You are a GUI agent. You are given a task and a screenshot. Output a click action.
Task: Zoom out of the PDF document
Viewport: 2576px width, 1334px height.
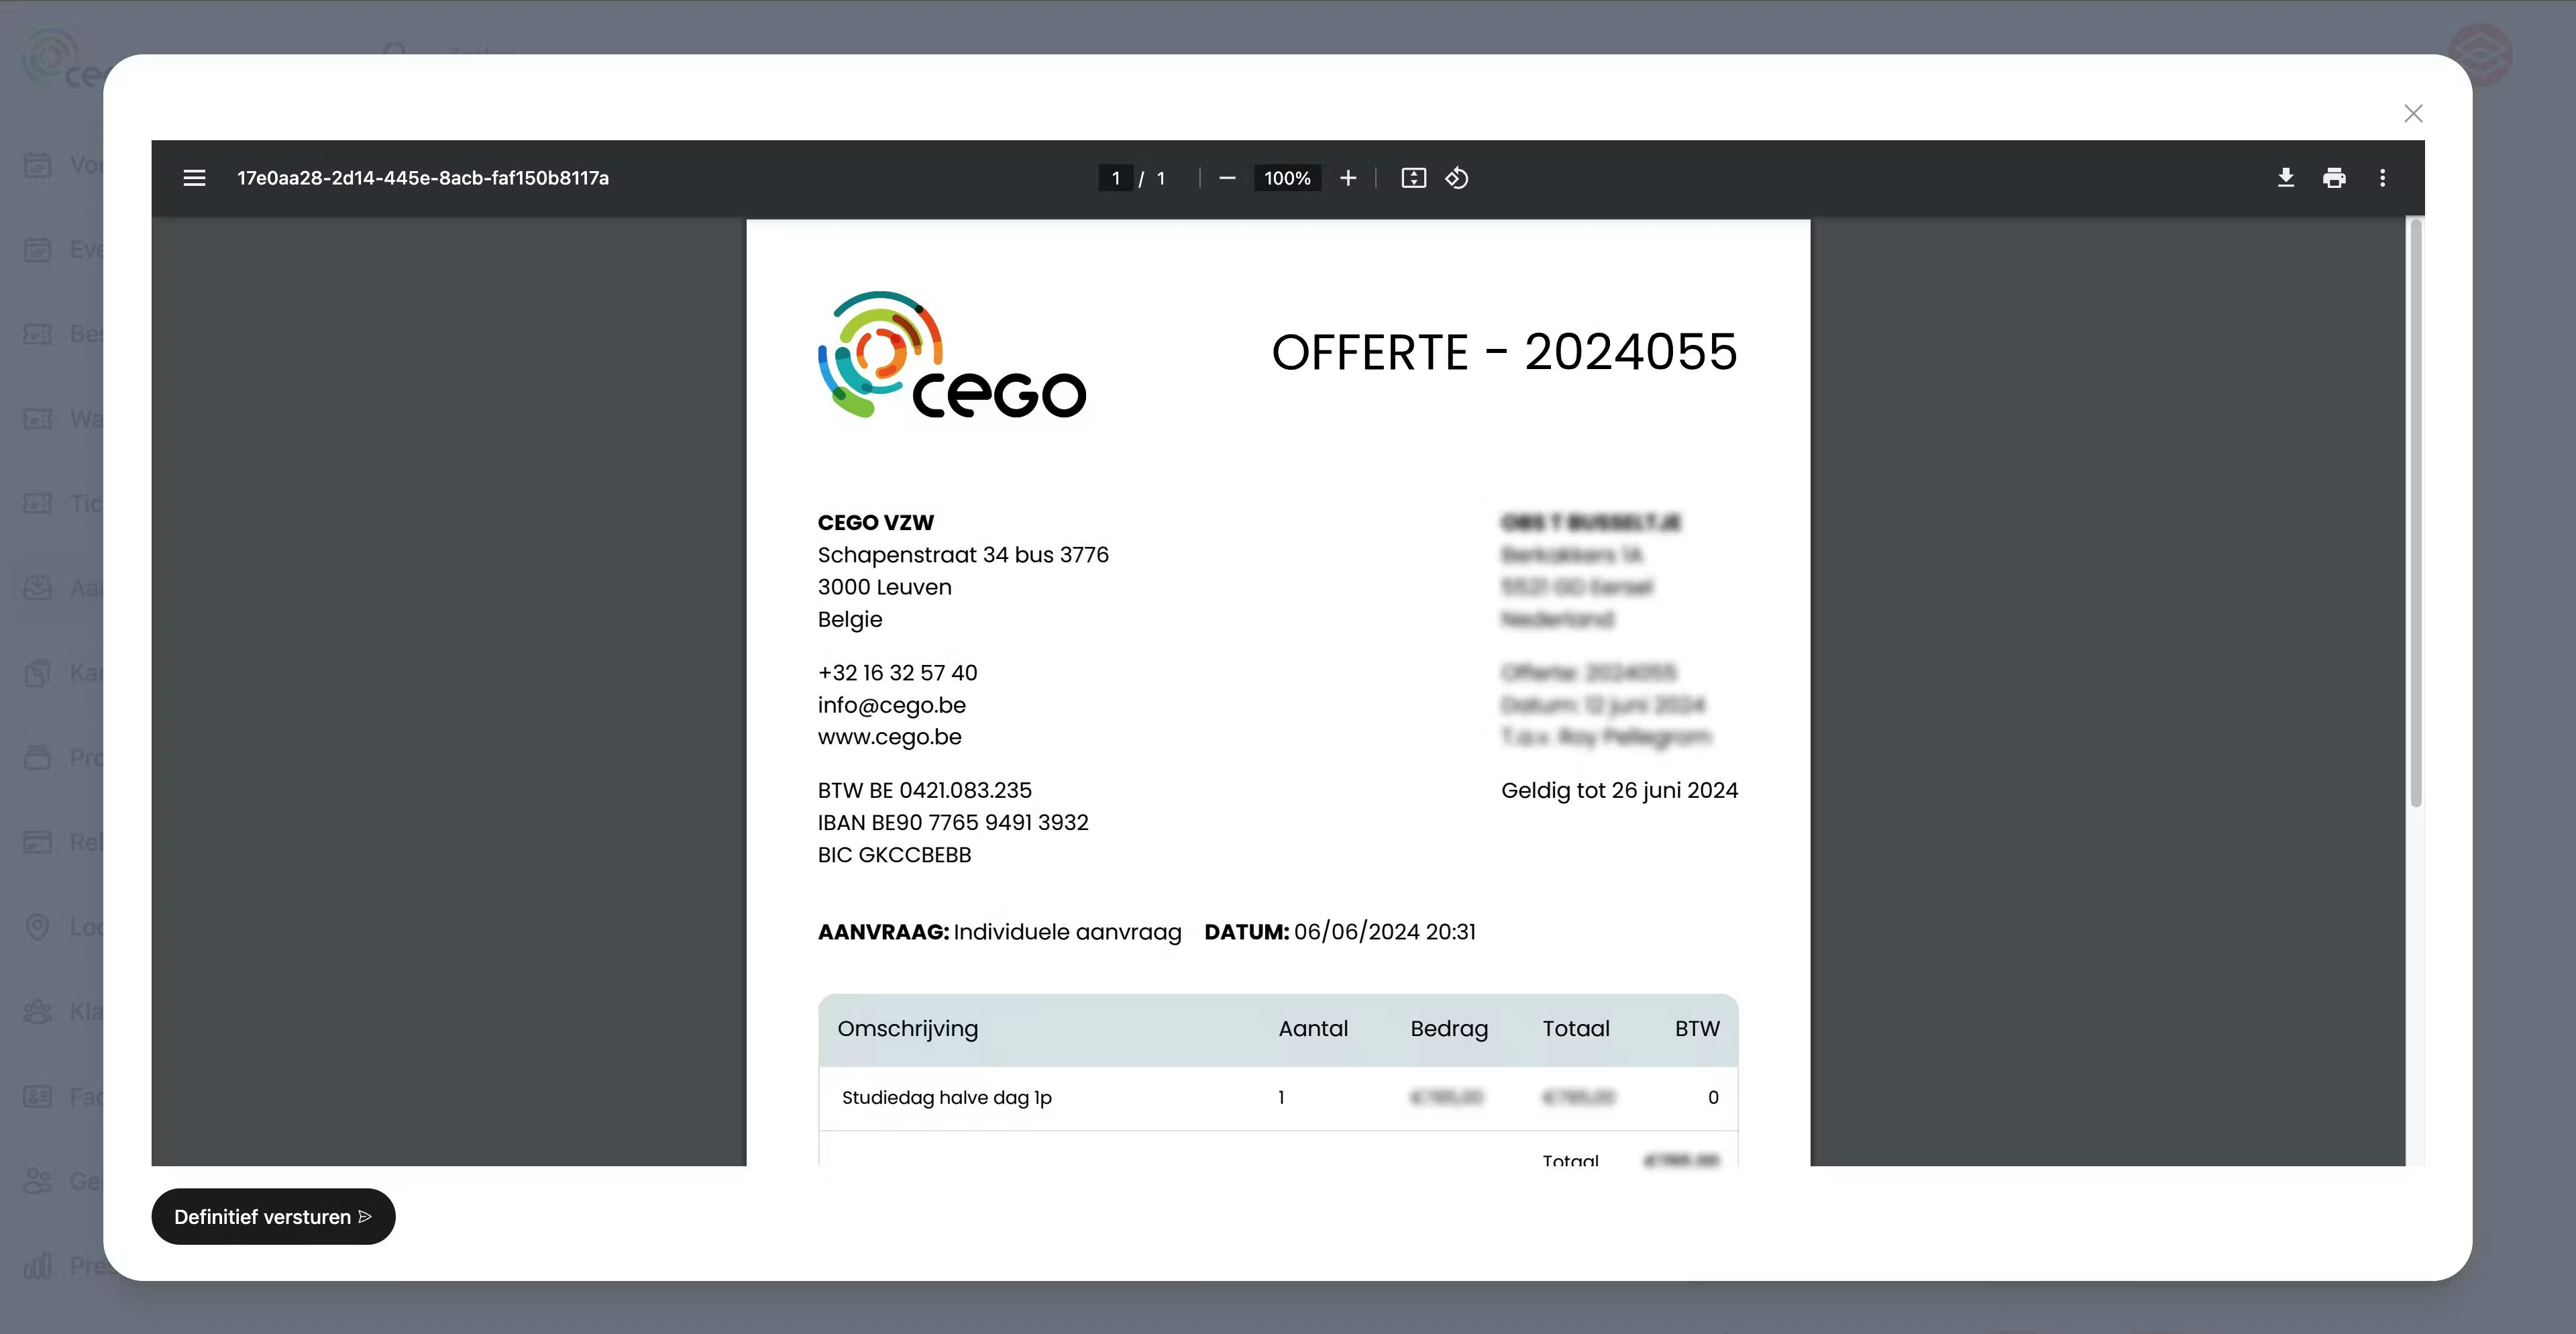(1227, 178)
